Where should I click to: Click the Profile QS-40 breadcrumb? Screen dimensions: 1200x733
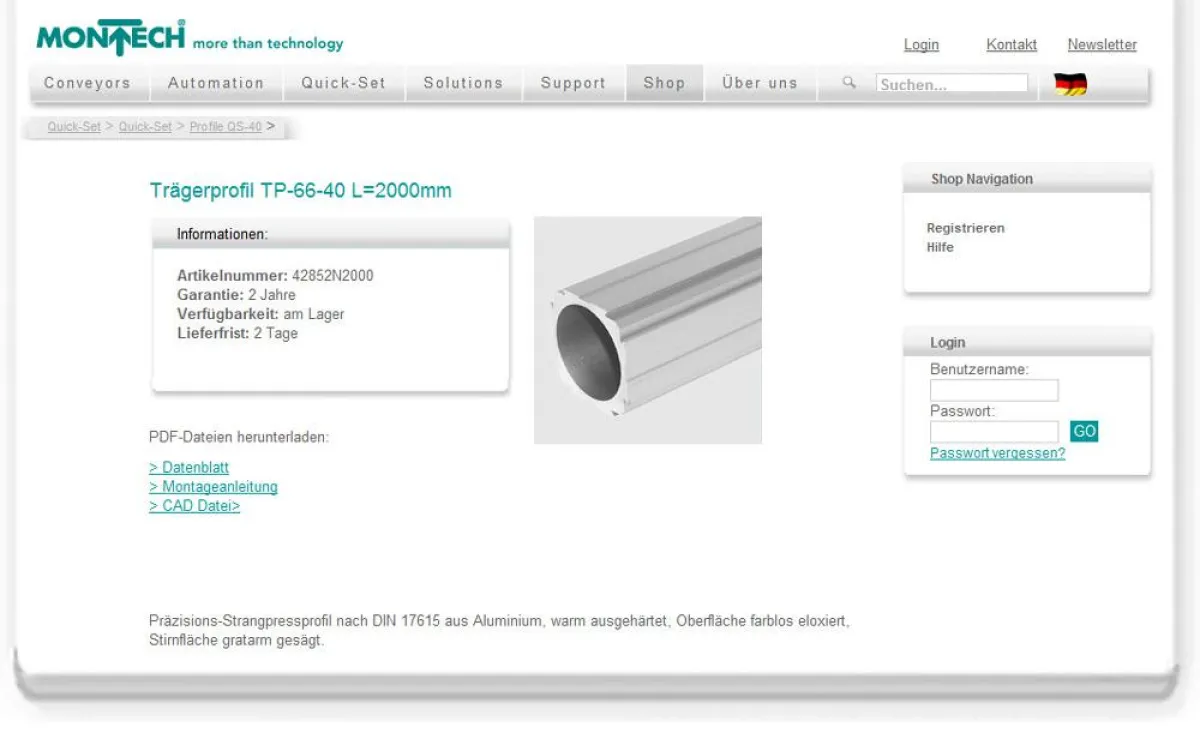click(226, 127)
